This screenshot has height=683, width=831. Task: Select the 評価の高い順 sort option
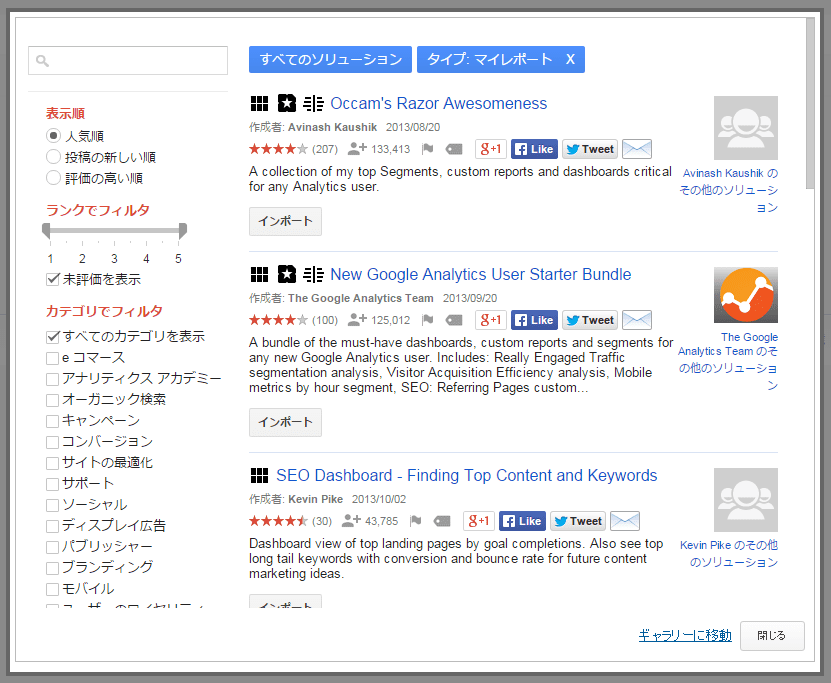point(53,178)
